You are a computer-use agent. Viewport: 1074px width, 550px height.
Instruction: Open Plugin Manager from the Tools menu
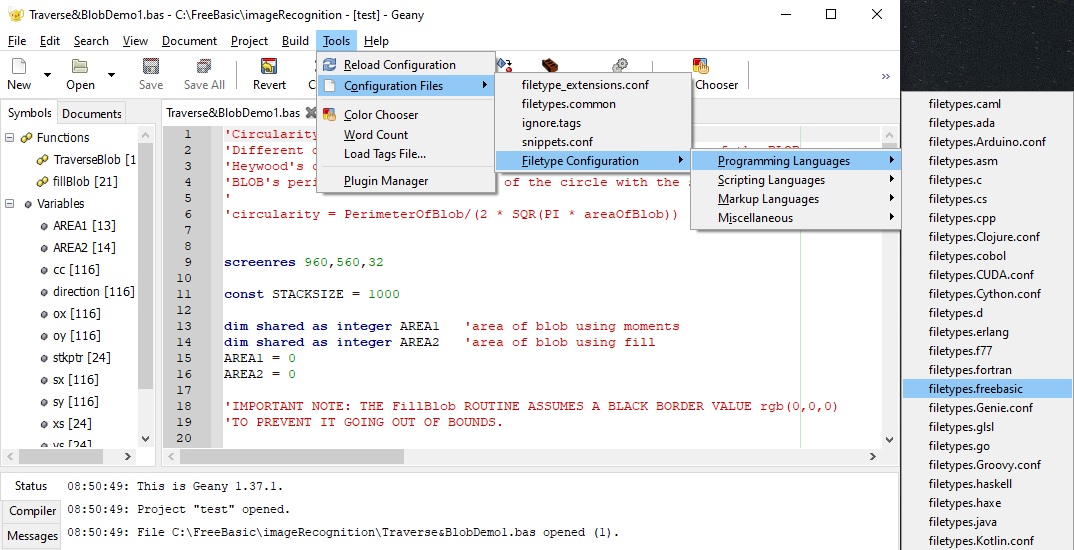(406, 181)
